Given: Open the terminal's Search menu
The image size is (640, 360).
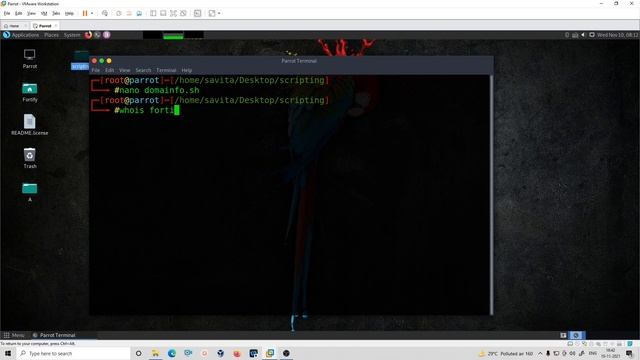Looking at the screenshot, I should (143, 70).
